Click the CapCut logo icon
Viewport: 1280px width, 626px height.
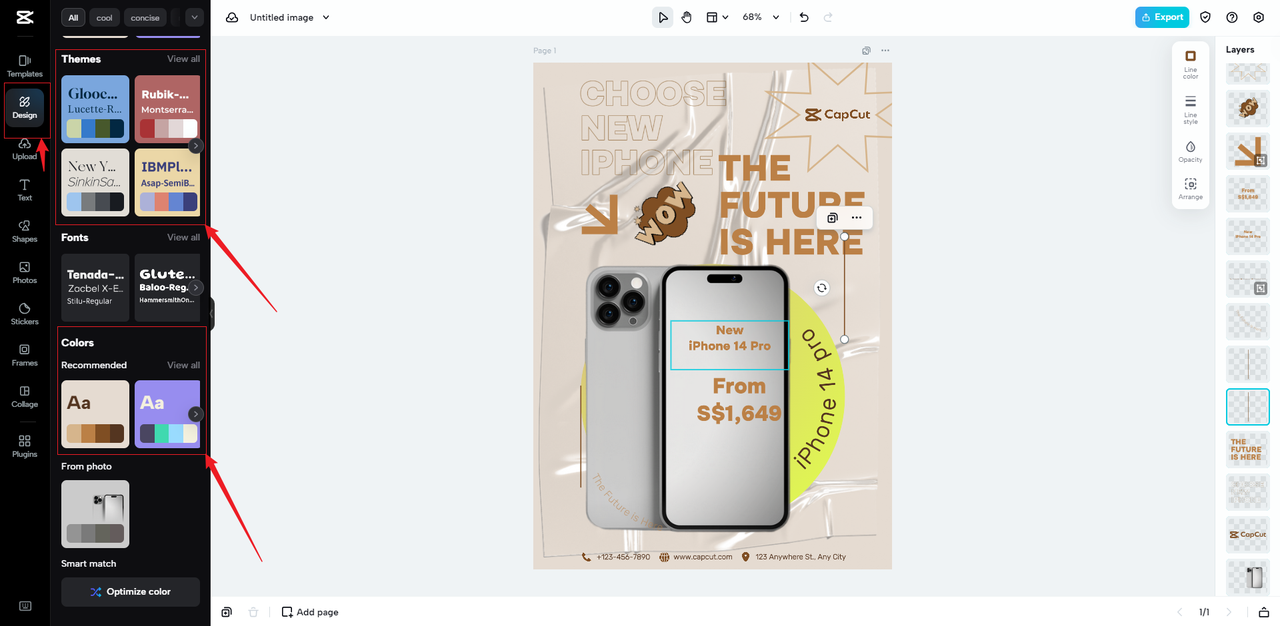[25, 17]
